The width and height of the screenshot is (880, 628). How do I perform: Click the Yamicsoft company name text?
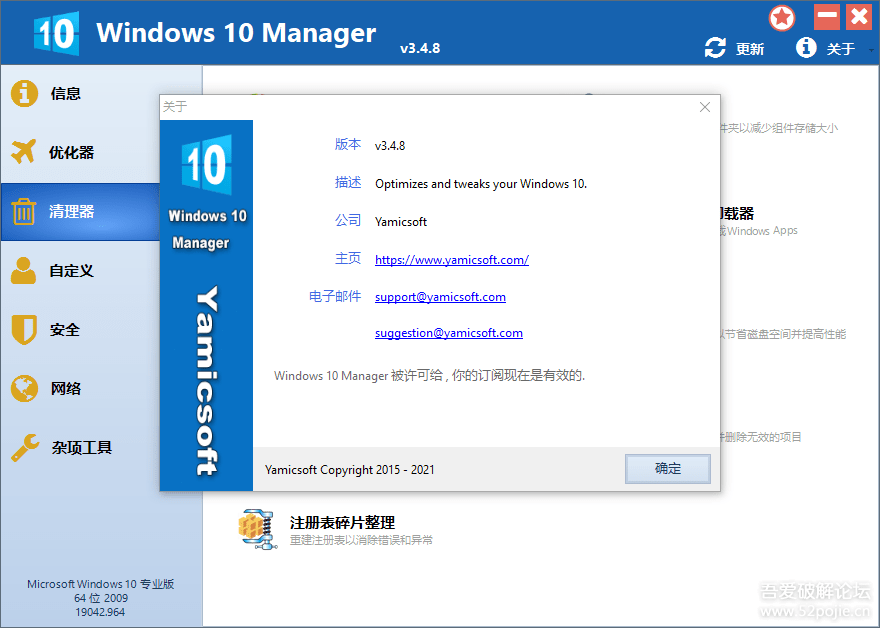(401, 222)
